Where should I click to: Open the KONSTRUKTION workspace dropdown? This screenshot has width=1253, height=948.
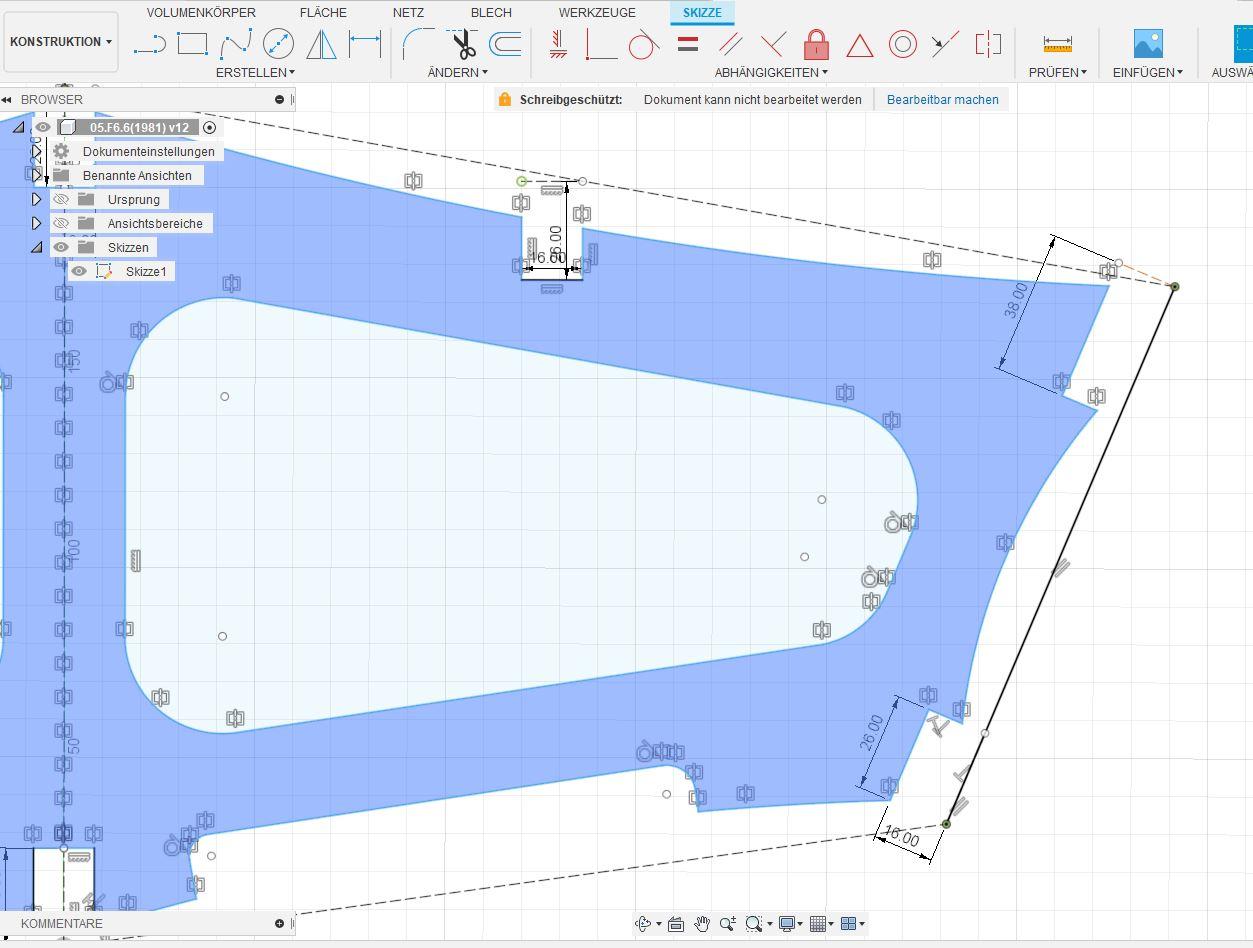point(61,42)
